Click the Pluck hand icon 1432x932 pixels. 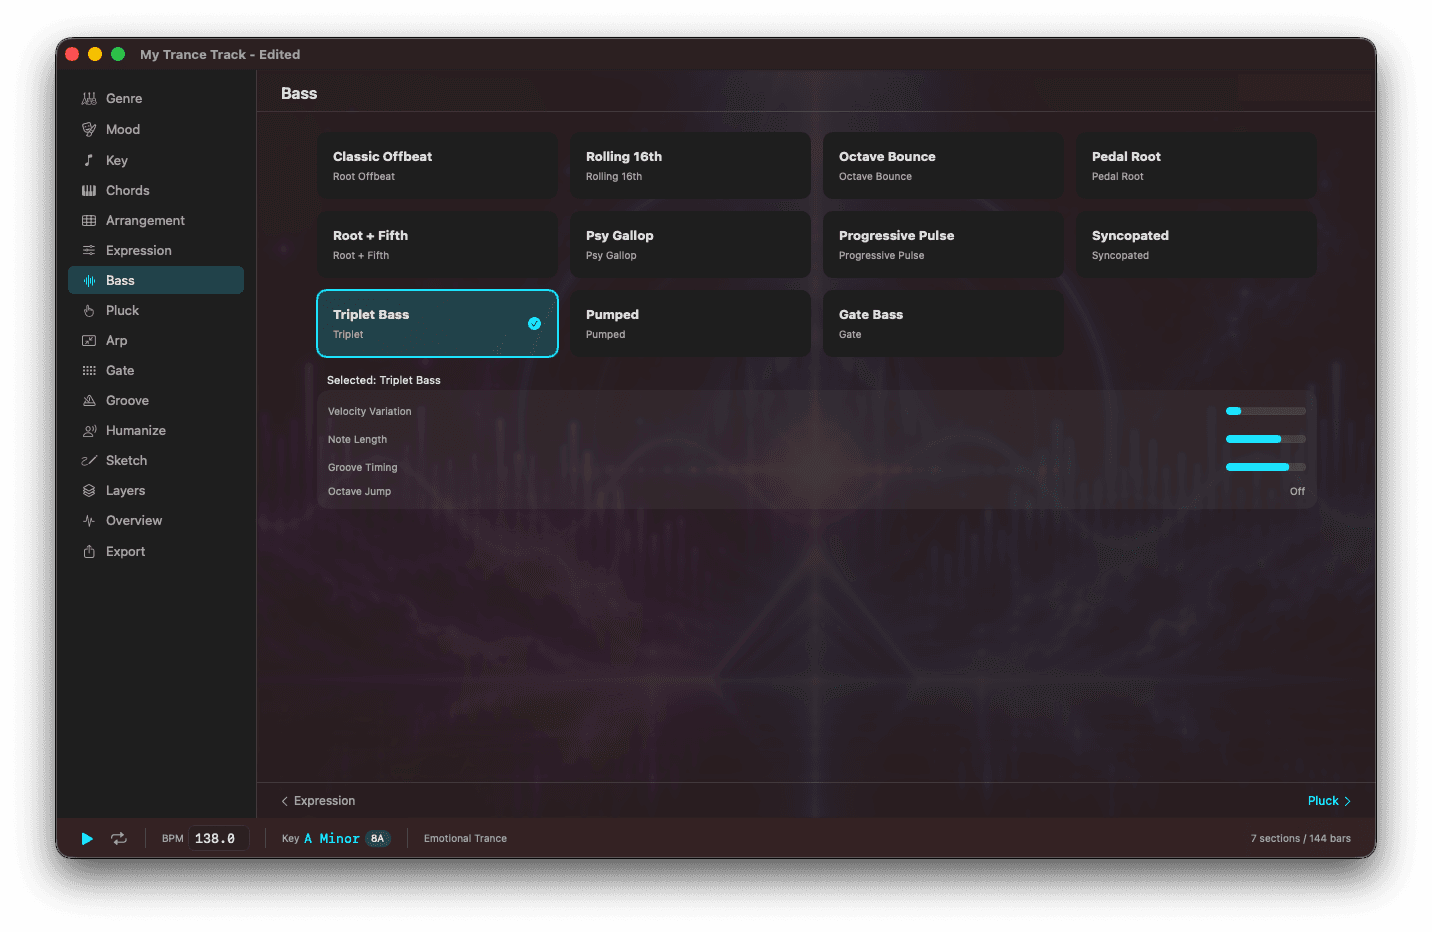point(89,311)
